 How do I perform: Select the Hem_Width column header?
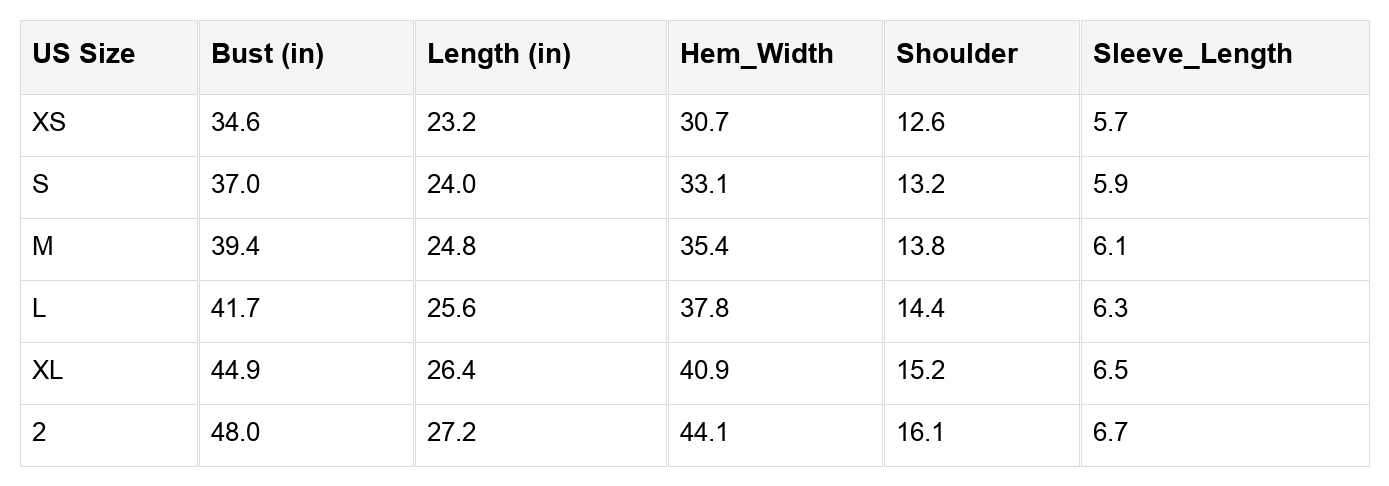click(x=756, y=54)
